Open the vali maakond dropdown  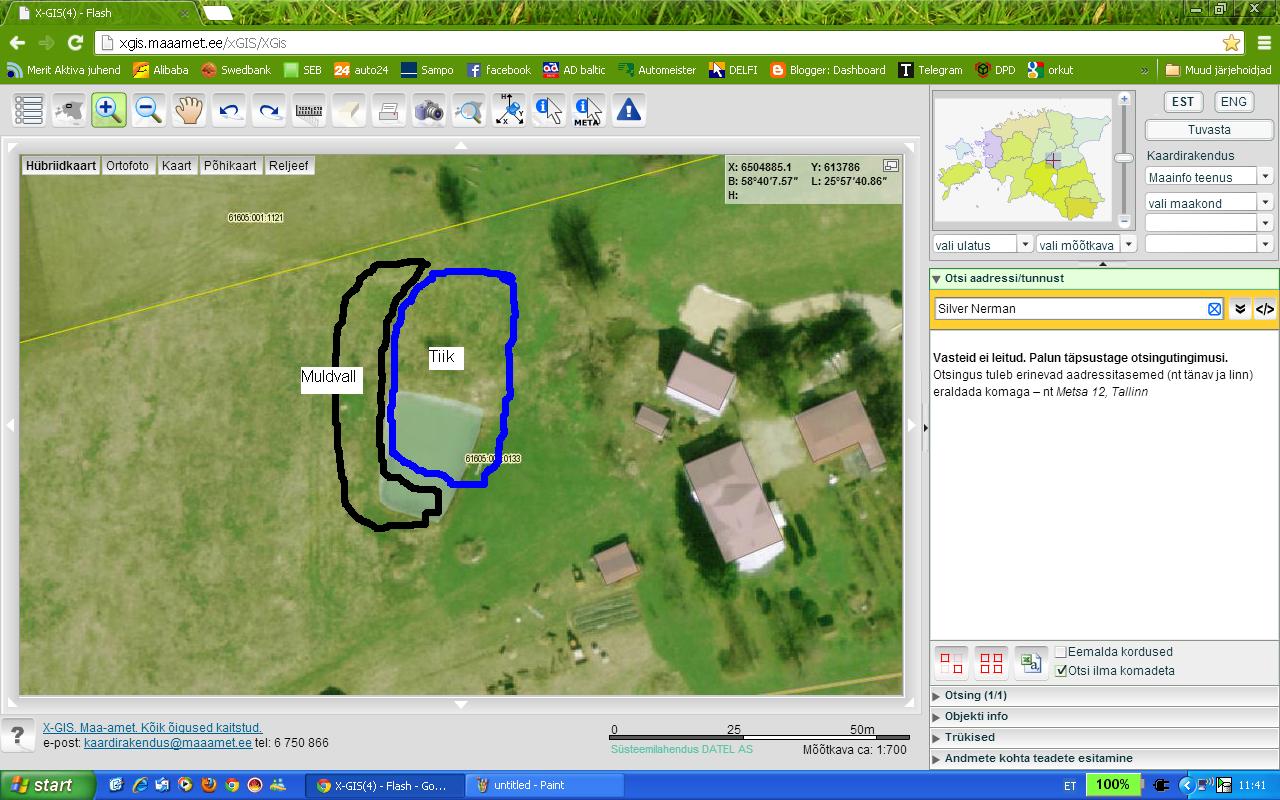pyautogui.click(x=1208, y=203)
